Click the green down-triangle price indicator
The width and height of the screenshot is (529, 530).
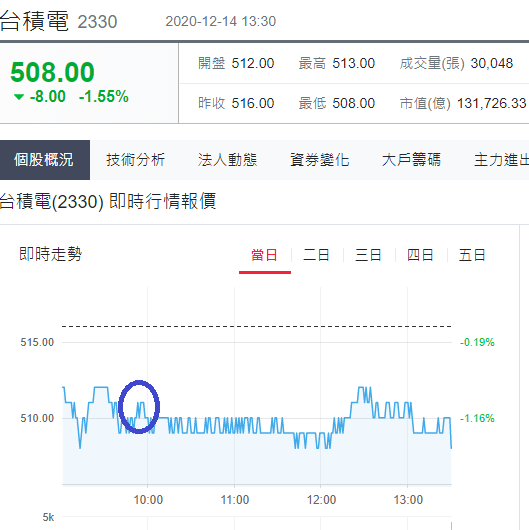pos(19,97)
